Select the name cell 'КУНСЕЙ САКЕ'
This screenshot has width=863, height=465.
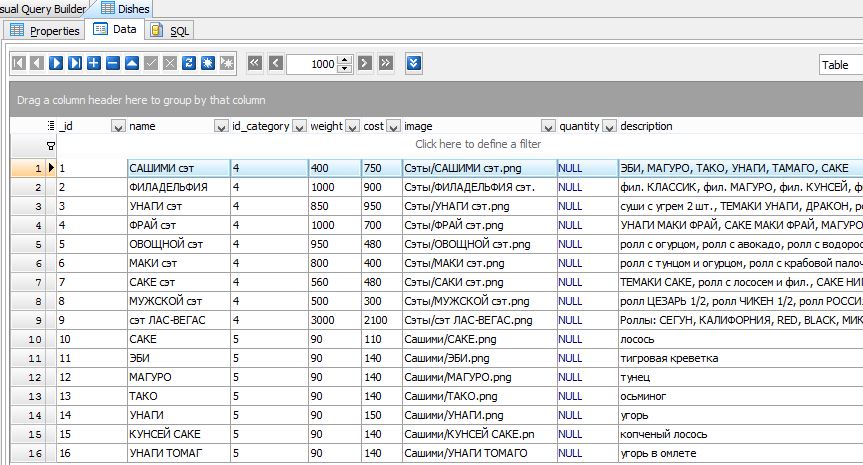point(179,434)
